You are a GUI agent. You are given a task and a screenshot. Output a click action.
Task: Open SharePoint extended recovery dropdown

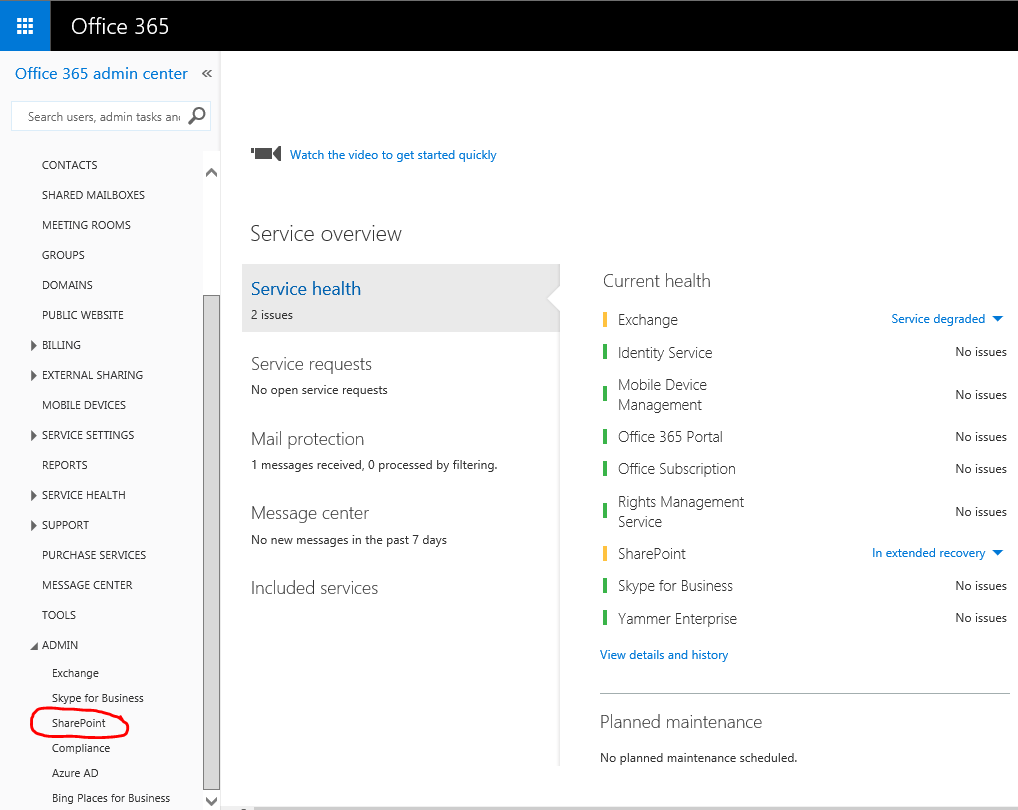point(937,553)
